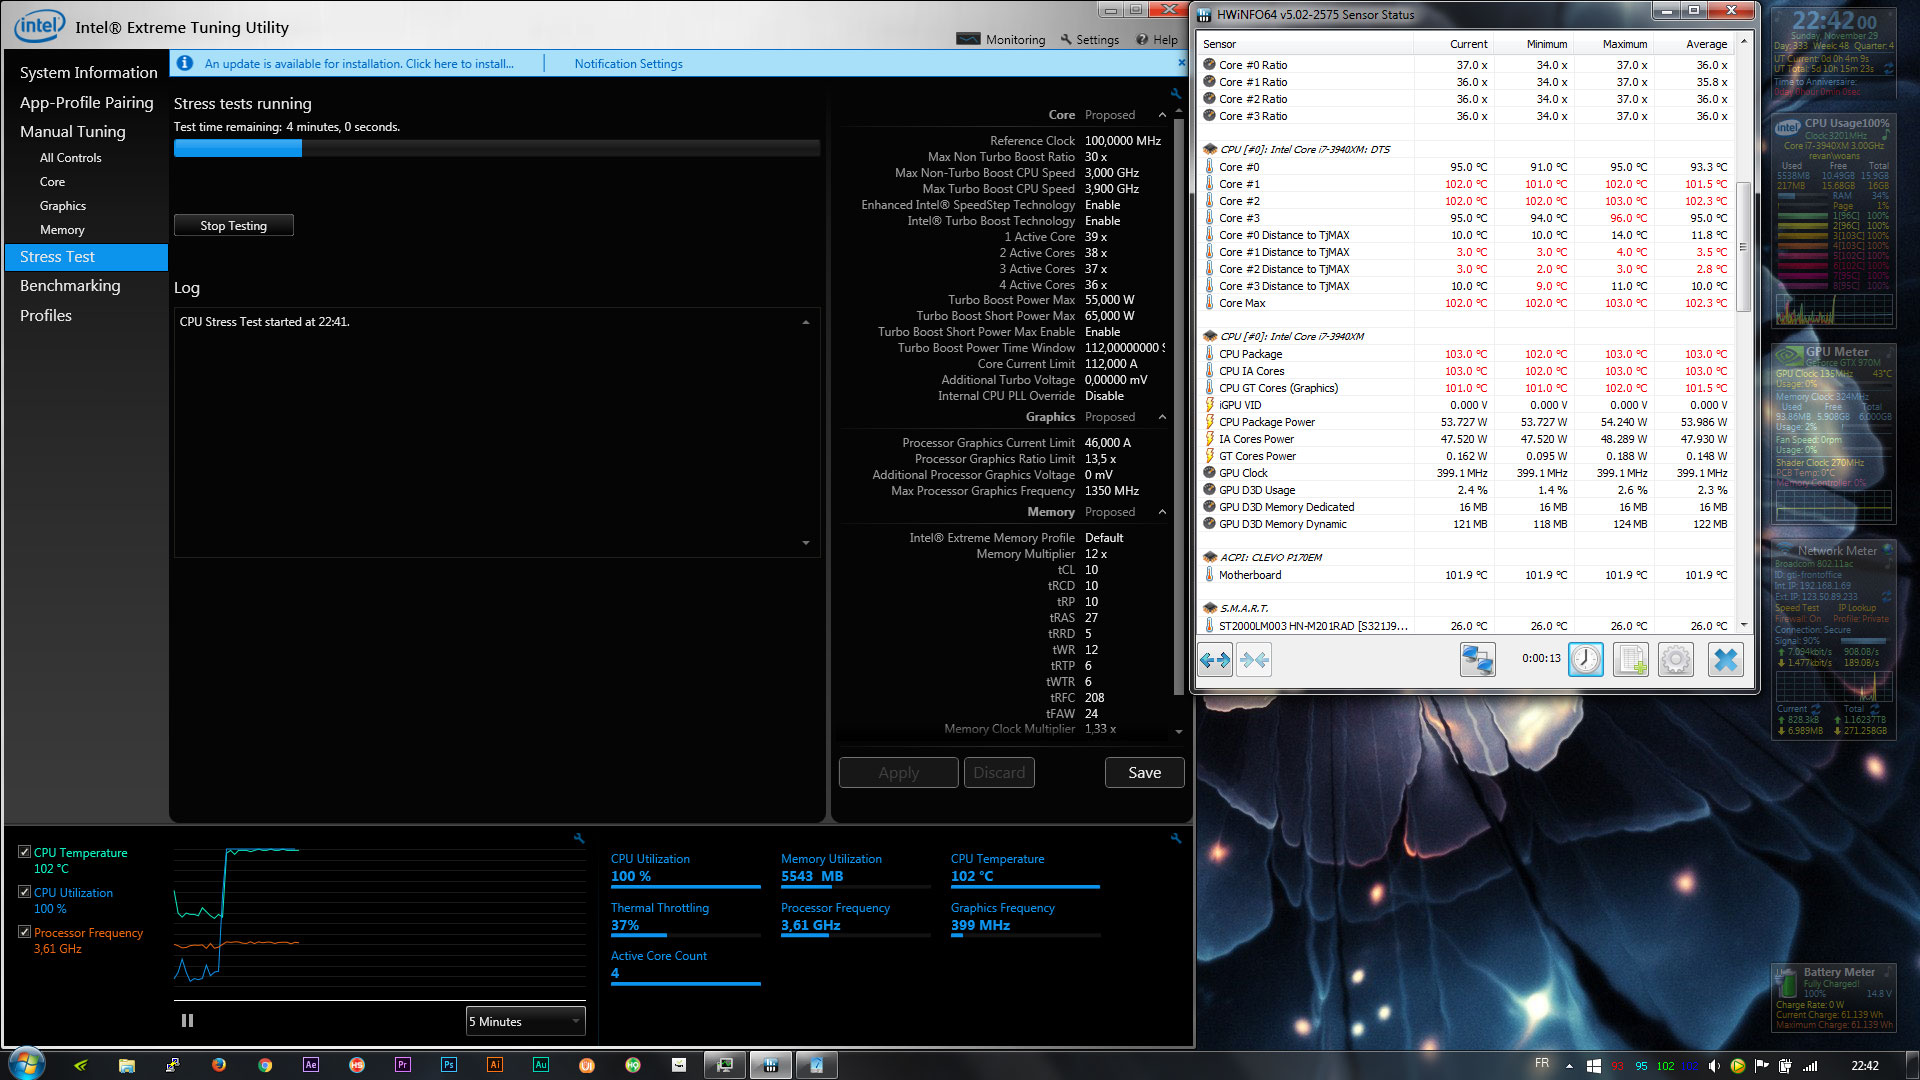The image size is (1920, 1080).
Task: Click the volume speaker tray icon
Action: (1714, 1066)
